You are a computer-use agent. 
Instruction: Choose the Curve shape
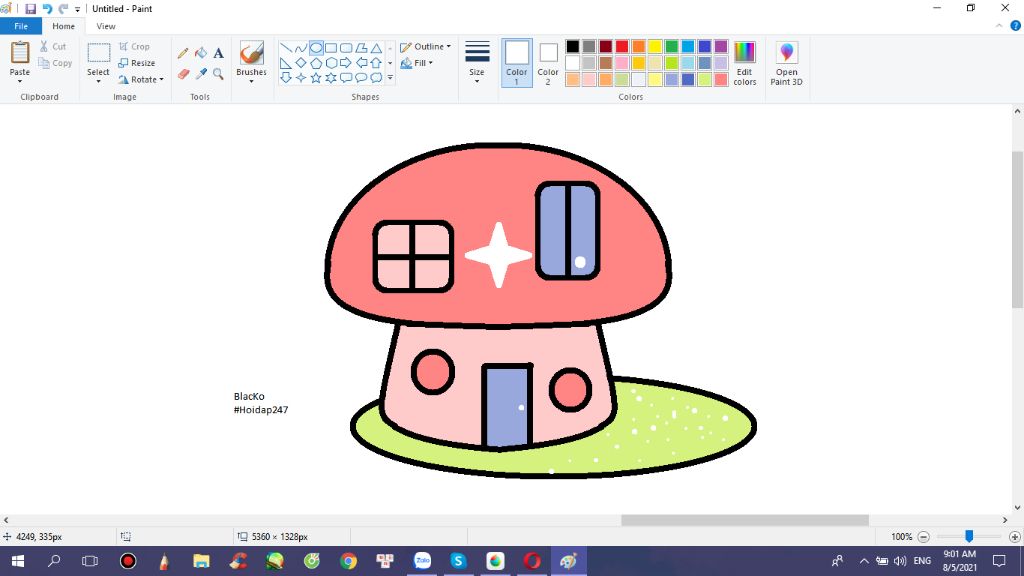(301, 48)
